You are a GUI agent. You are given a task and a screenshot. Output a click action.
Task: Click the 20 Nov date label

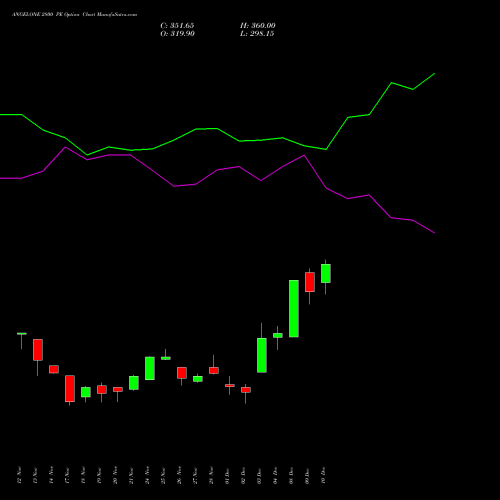coord(115,475)
